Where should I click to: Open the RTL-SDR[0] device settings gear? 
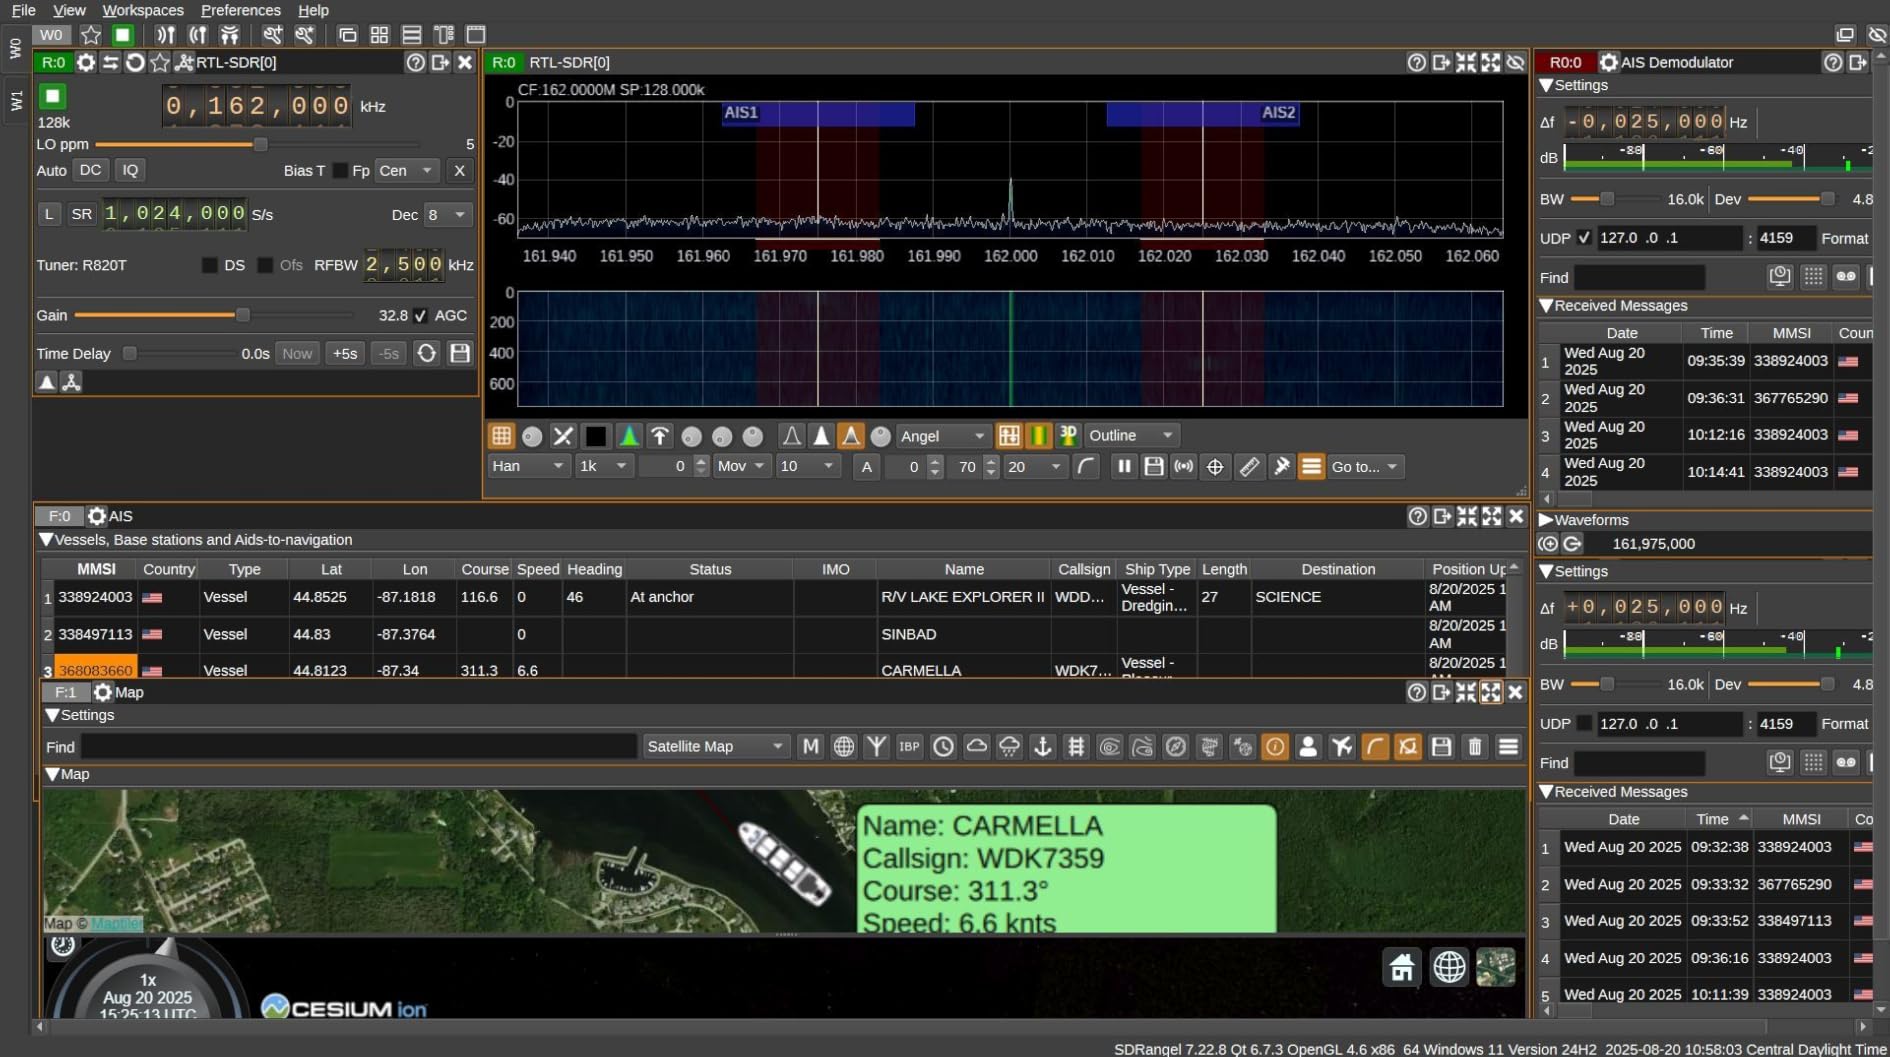point(86,62)
